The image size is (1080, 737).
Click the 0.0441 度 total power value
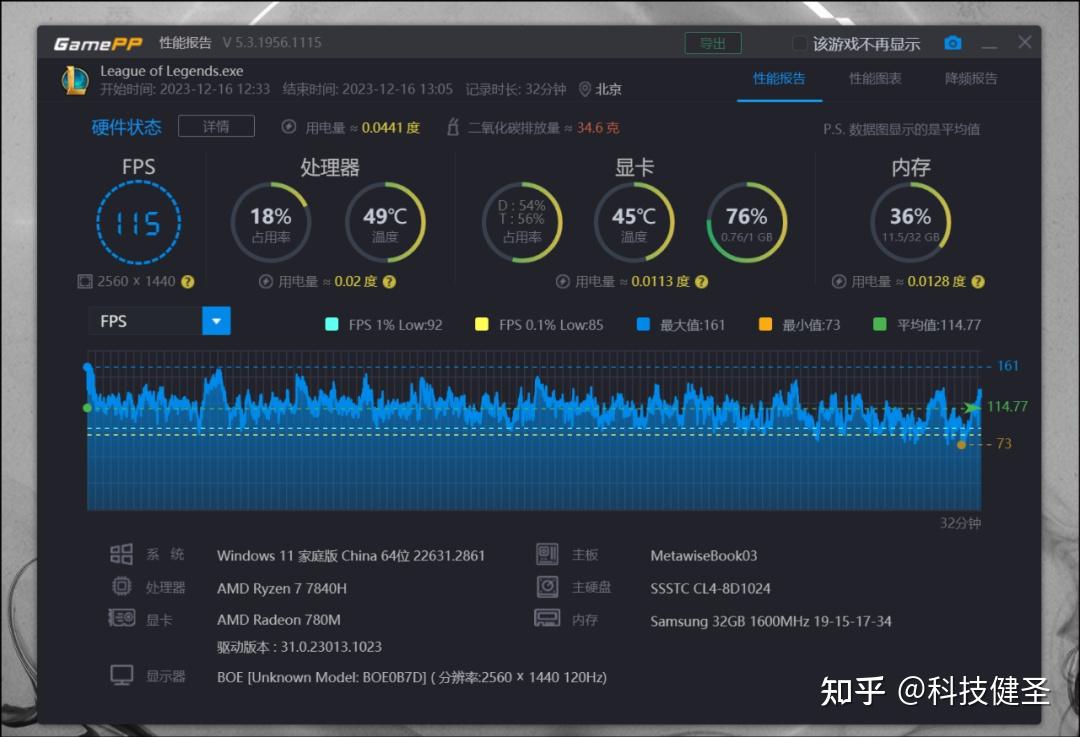[391, 127]
